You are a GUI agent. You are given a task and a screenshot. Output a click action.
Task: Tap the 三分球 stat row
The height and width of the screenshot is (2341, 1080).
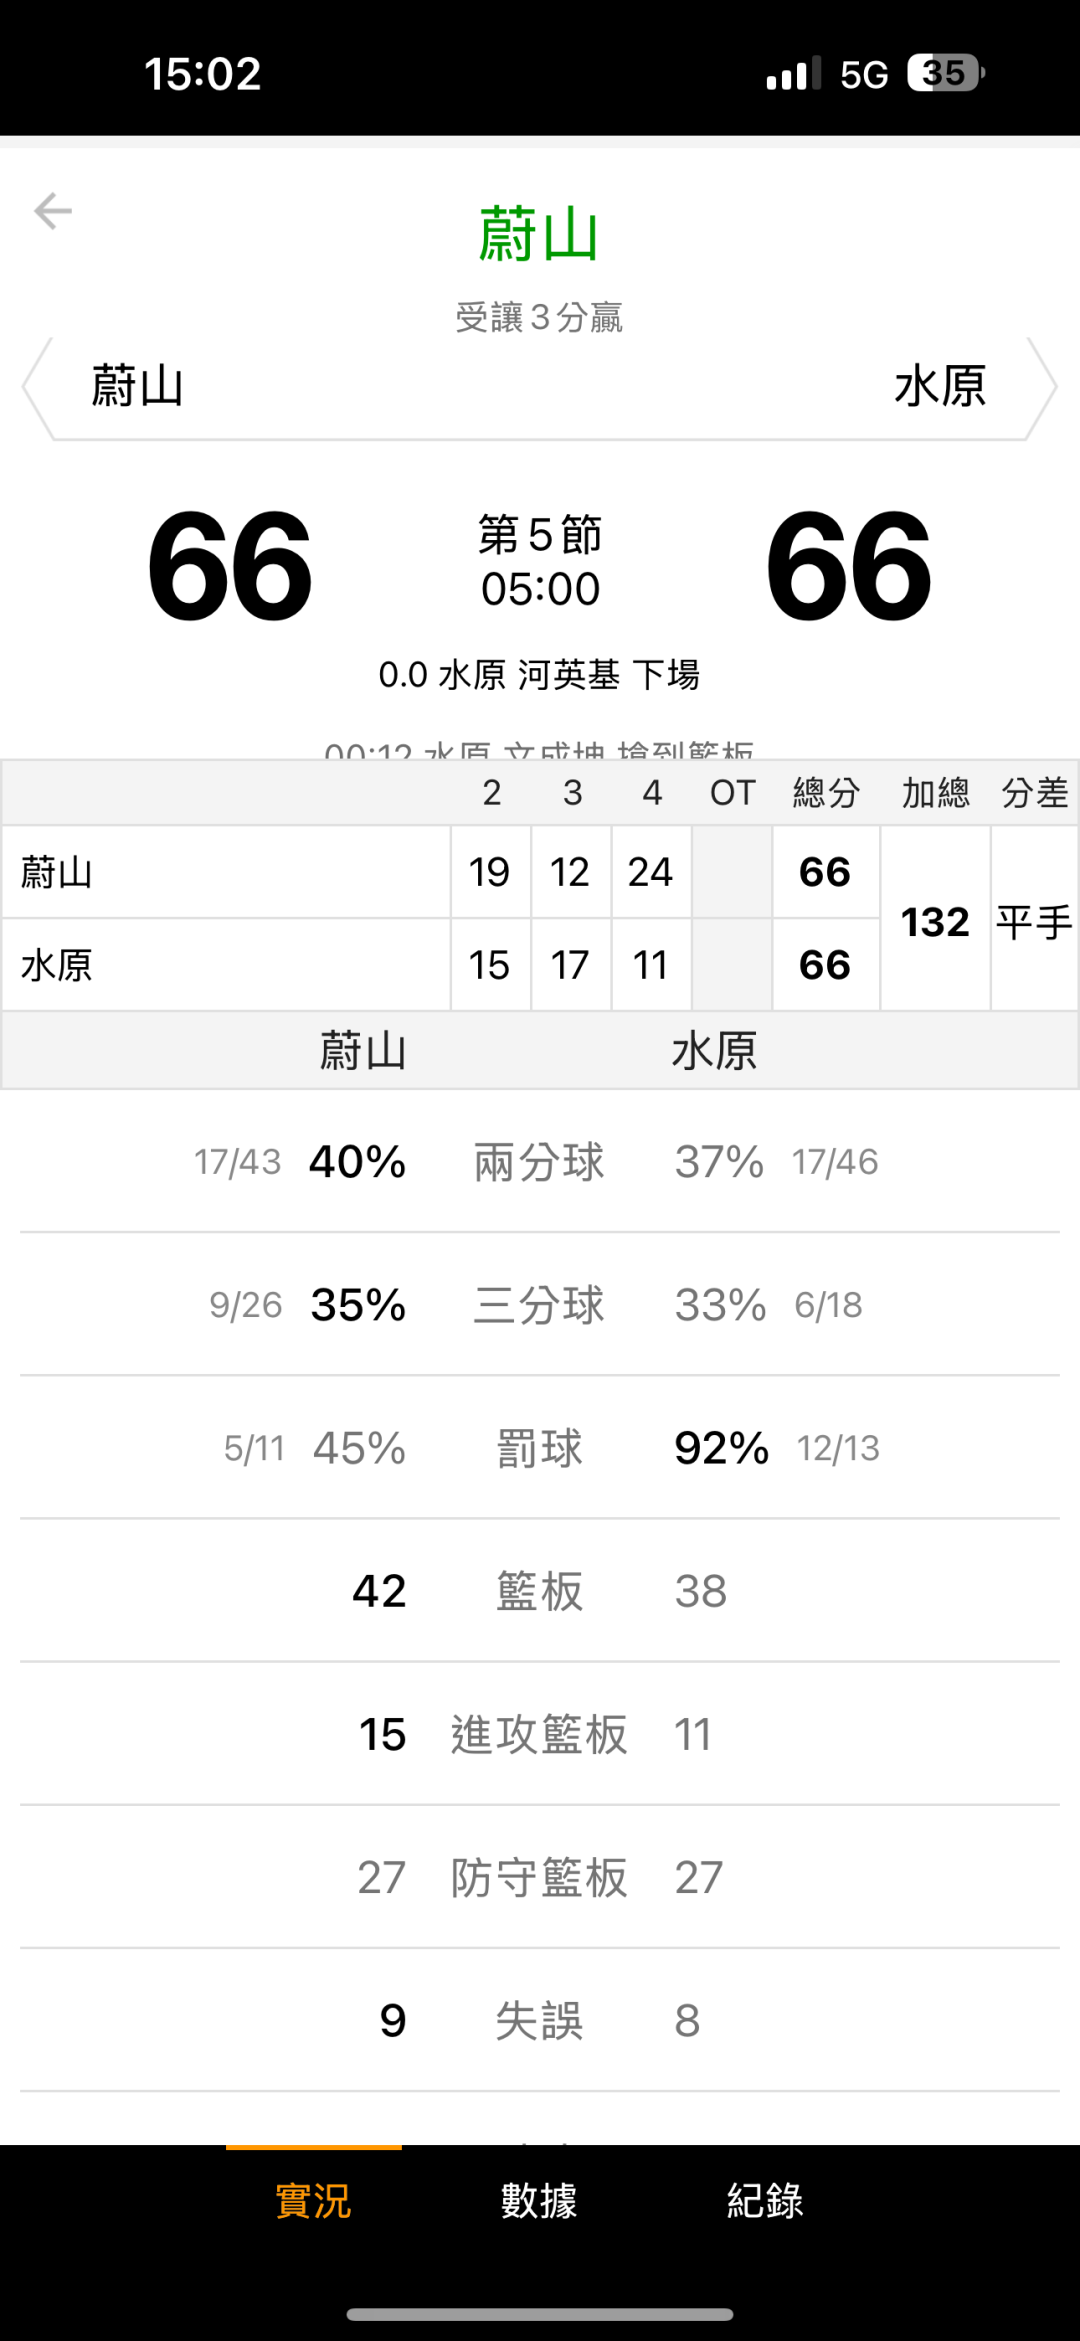click(x=539, y=1305)
